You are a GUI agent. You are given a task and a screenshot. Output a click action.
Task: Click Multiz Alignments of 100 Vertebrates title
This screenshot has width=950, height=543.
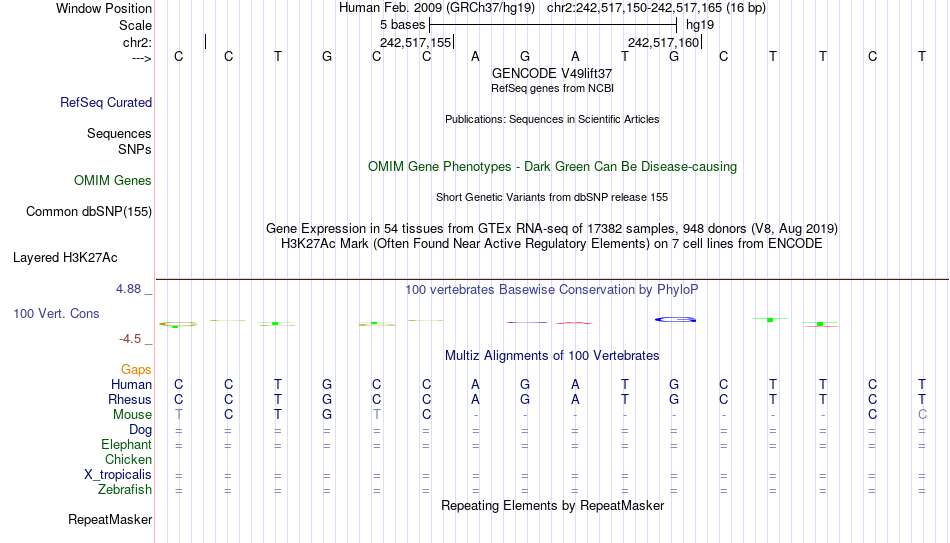click(552, 356)
